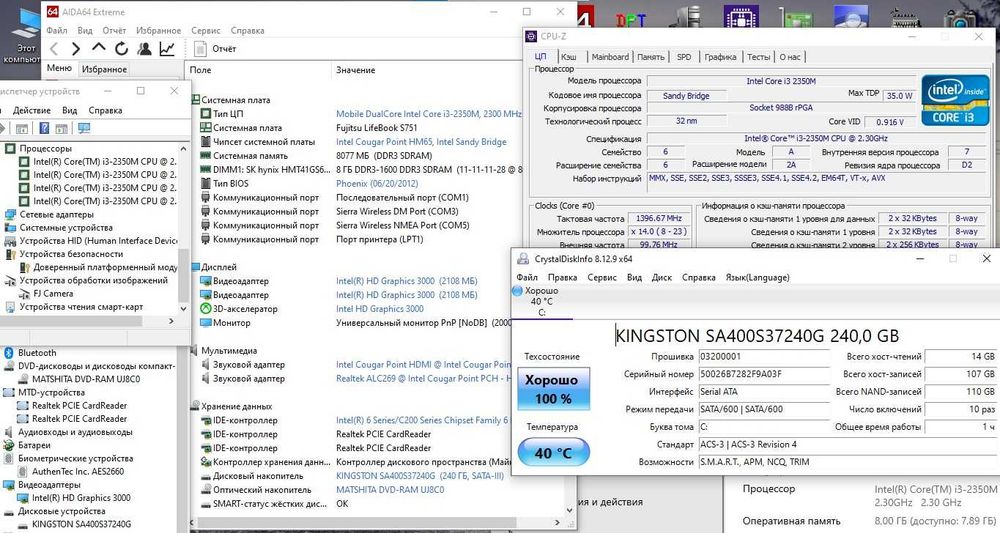Click the AIDA64 up arrow icon
Screen dimensions: 1000x533
click(x=98, y=48)
